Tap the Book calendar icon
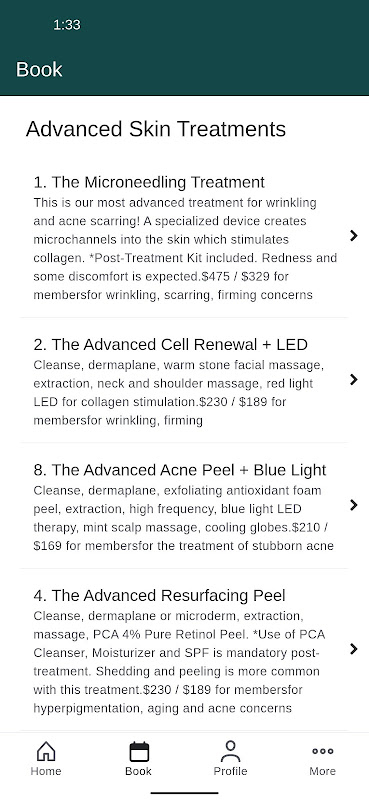This screenshot has width=369, height=800. [139, 752]
